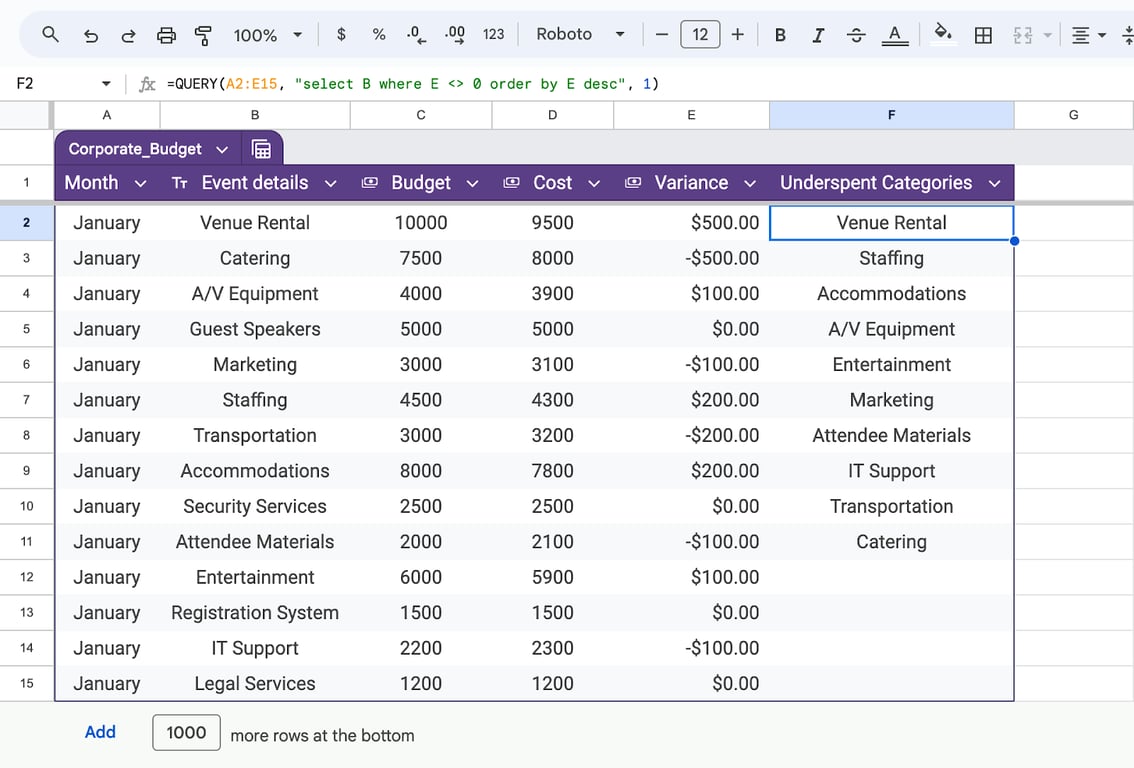The height and width of the screenshot is (768, 1134).
Task: Click the Registration System cell
Action: coord(255,613)
